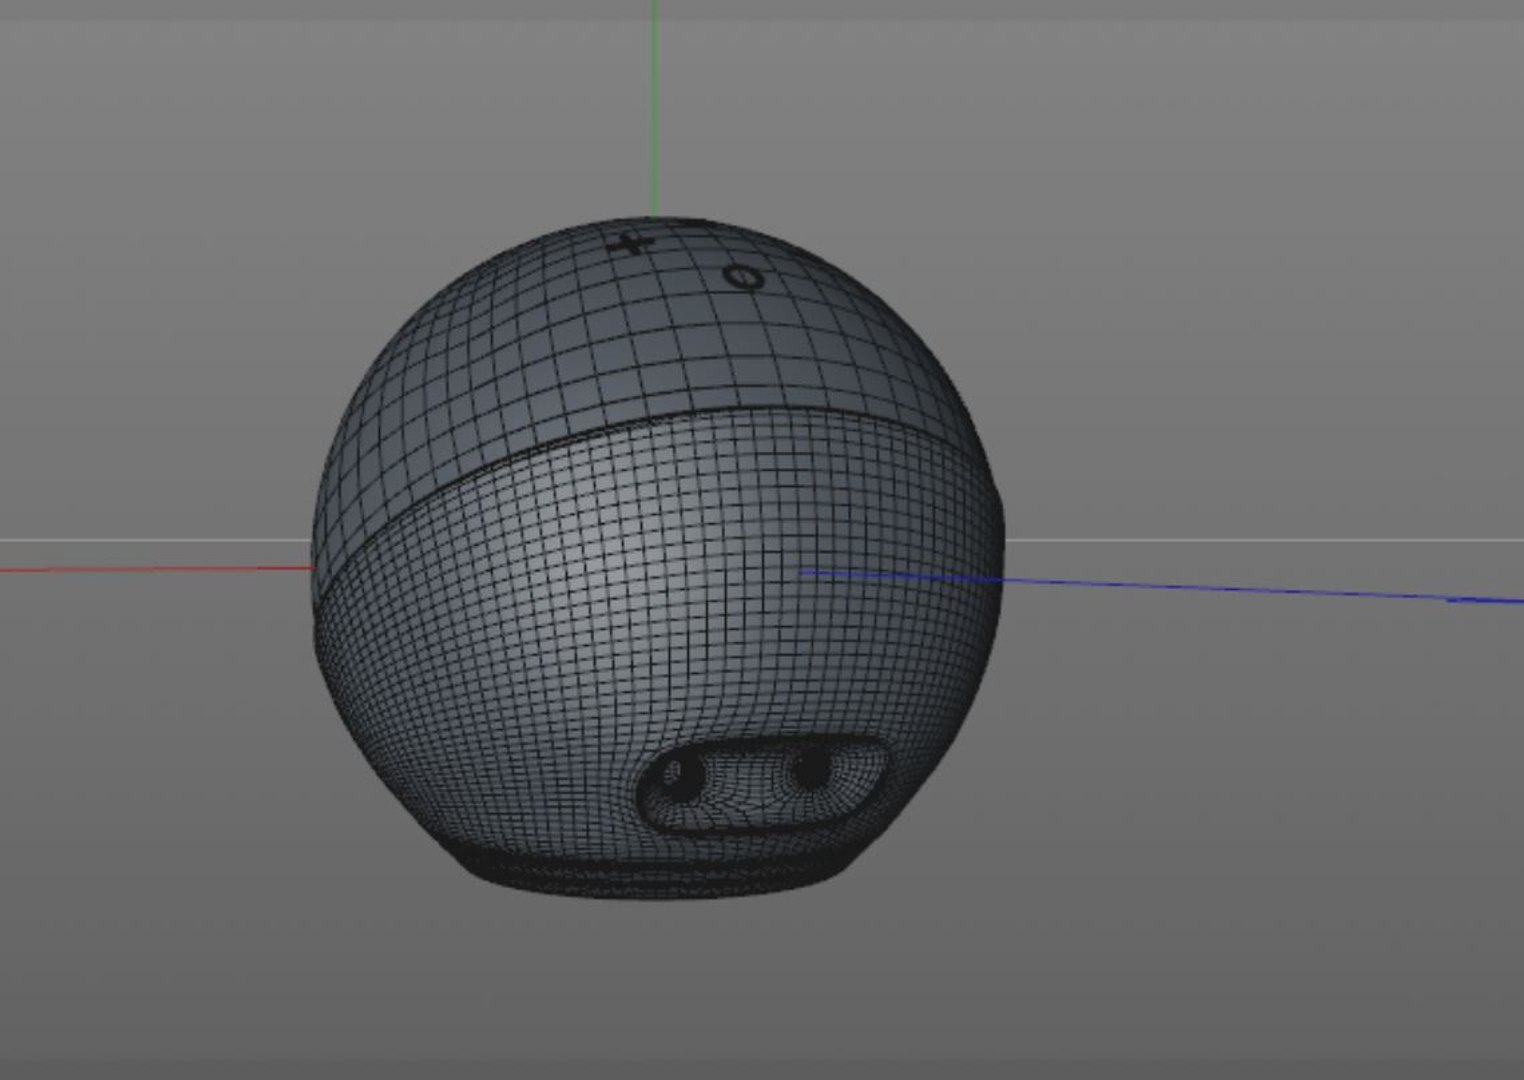The width and height of the screenshot is (1524, 1080).
Task: Click the green vertical axis line
Action: (x=653, y=108)
